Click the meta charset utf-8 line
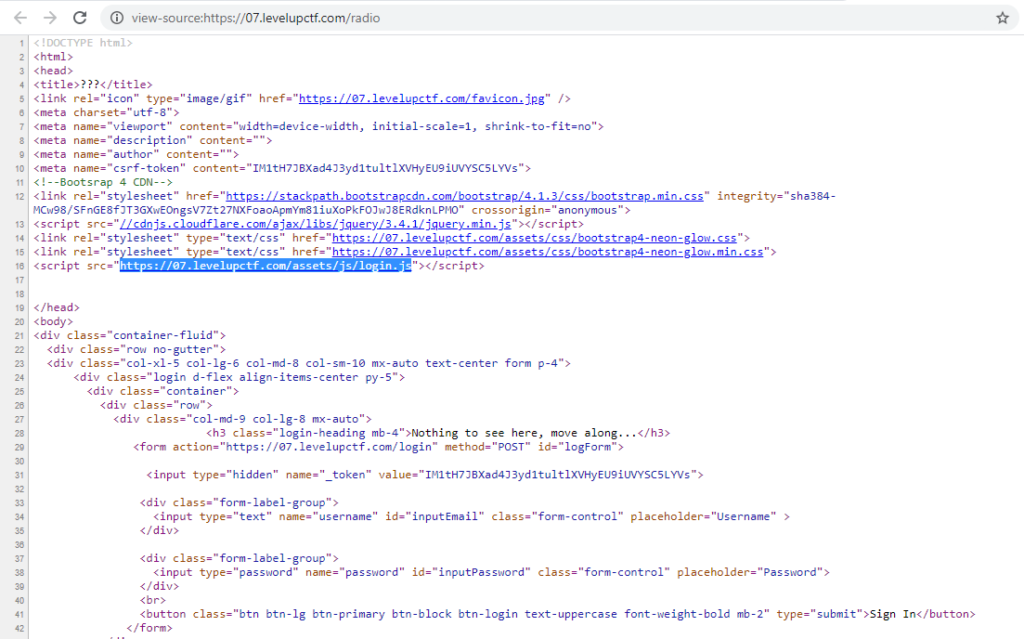The height and width of the screenshot is (639, 1024). (x=106, y=112)
